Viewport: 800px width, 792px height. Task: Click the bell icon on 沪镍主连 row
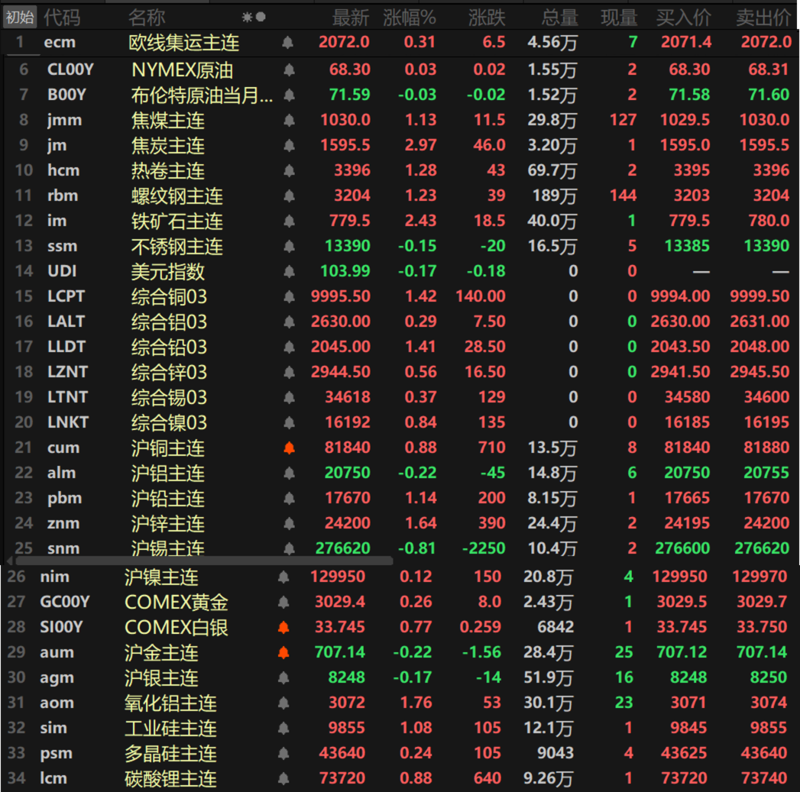(x=284, y=577)
